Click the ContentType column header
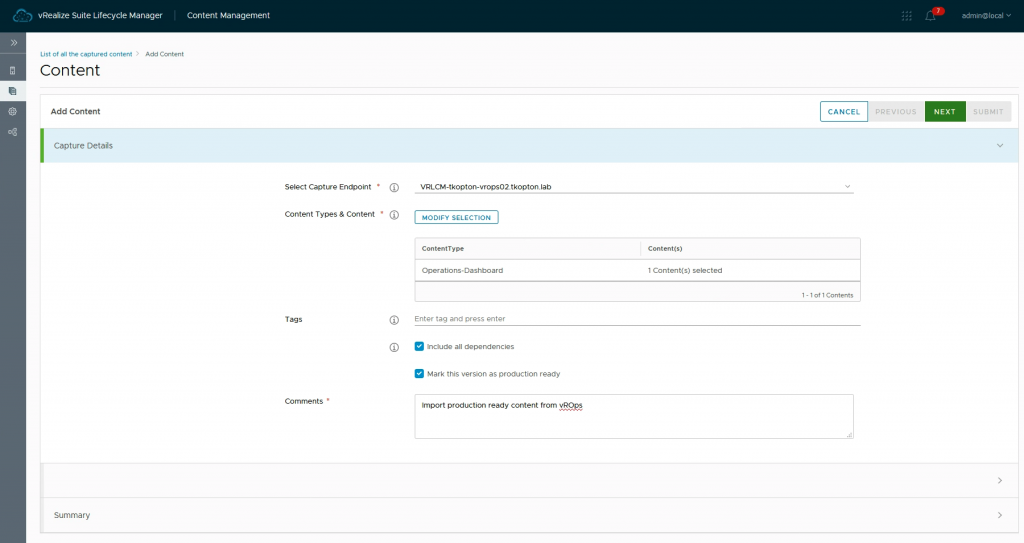 pyautogui.click(x=443, y=248)
